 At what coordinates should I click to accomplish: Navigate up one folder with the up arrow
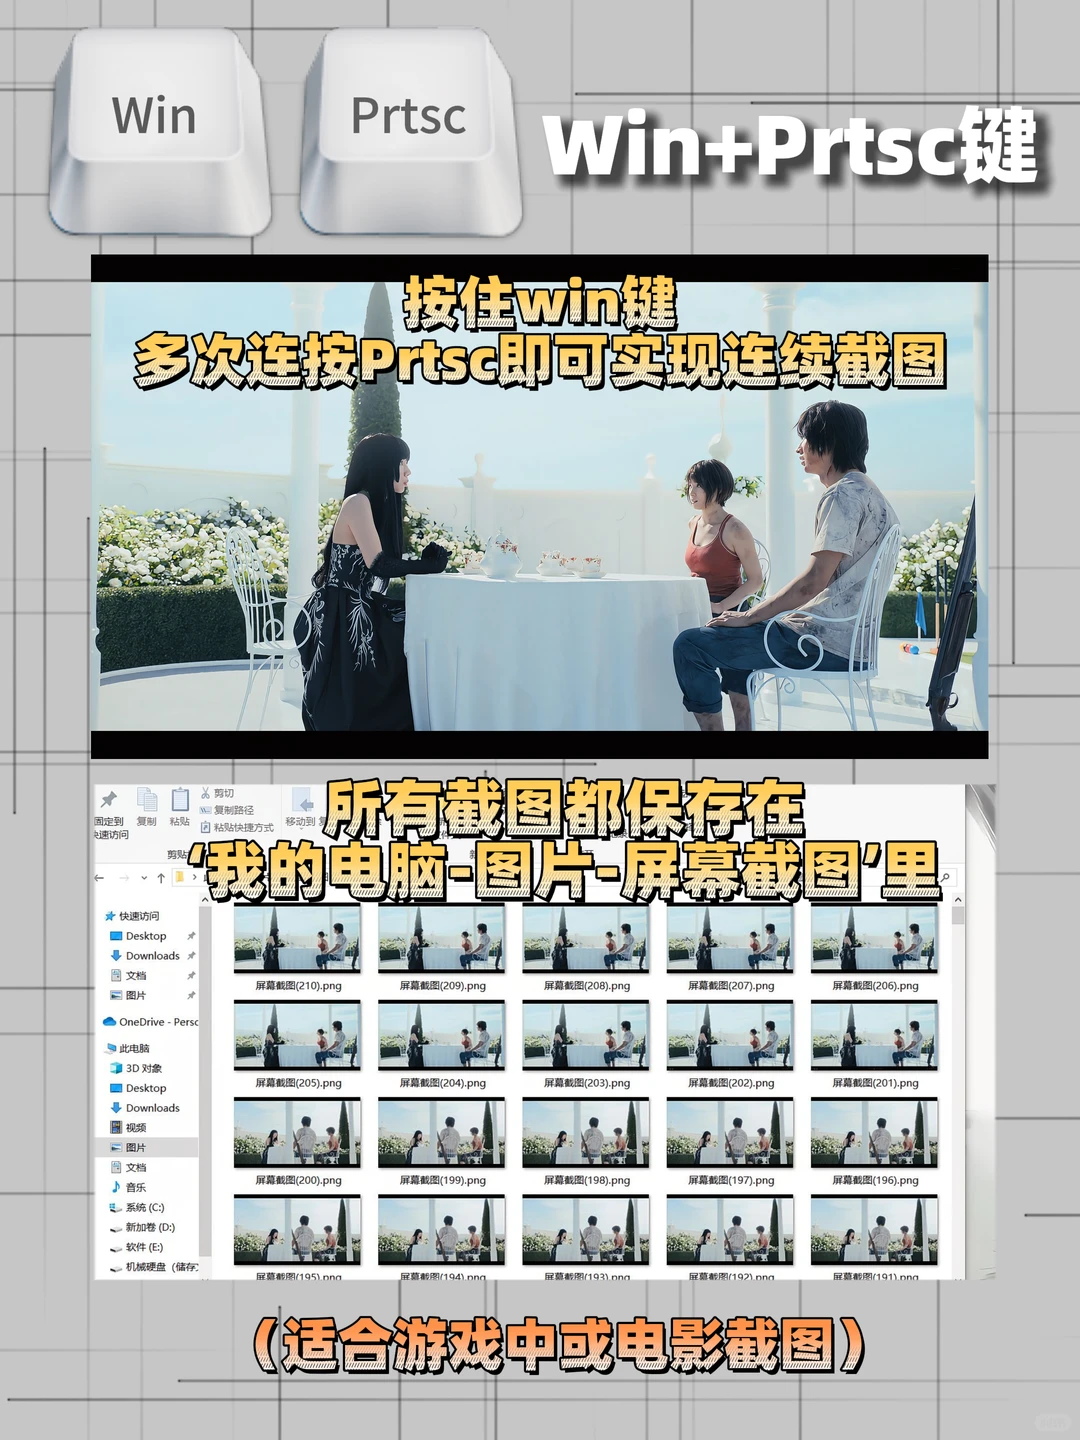point(161,877)
